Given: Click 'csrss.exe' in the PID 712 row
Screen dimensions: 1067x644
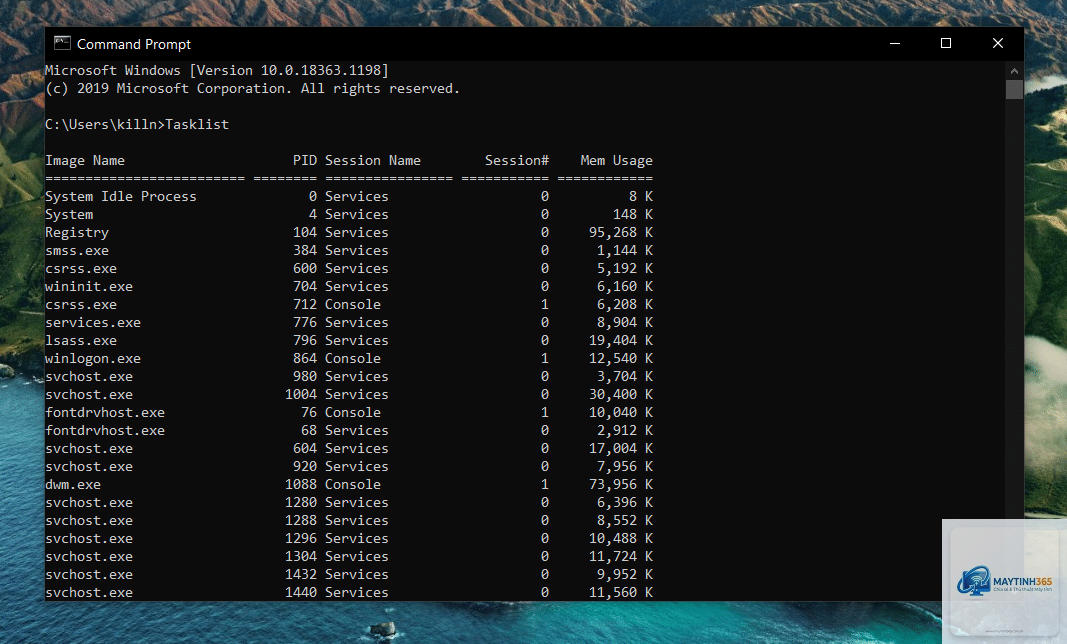Looking at the screenshot, I should click(81, 305).
